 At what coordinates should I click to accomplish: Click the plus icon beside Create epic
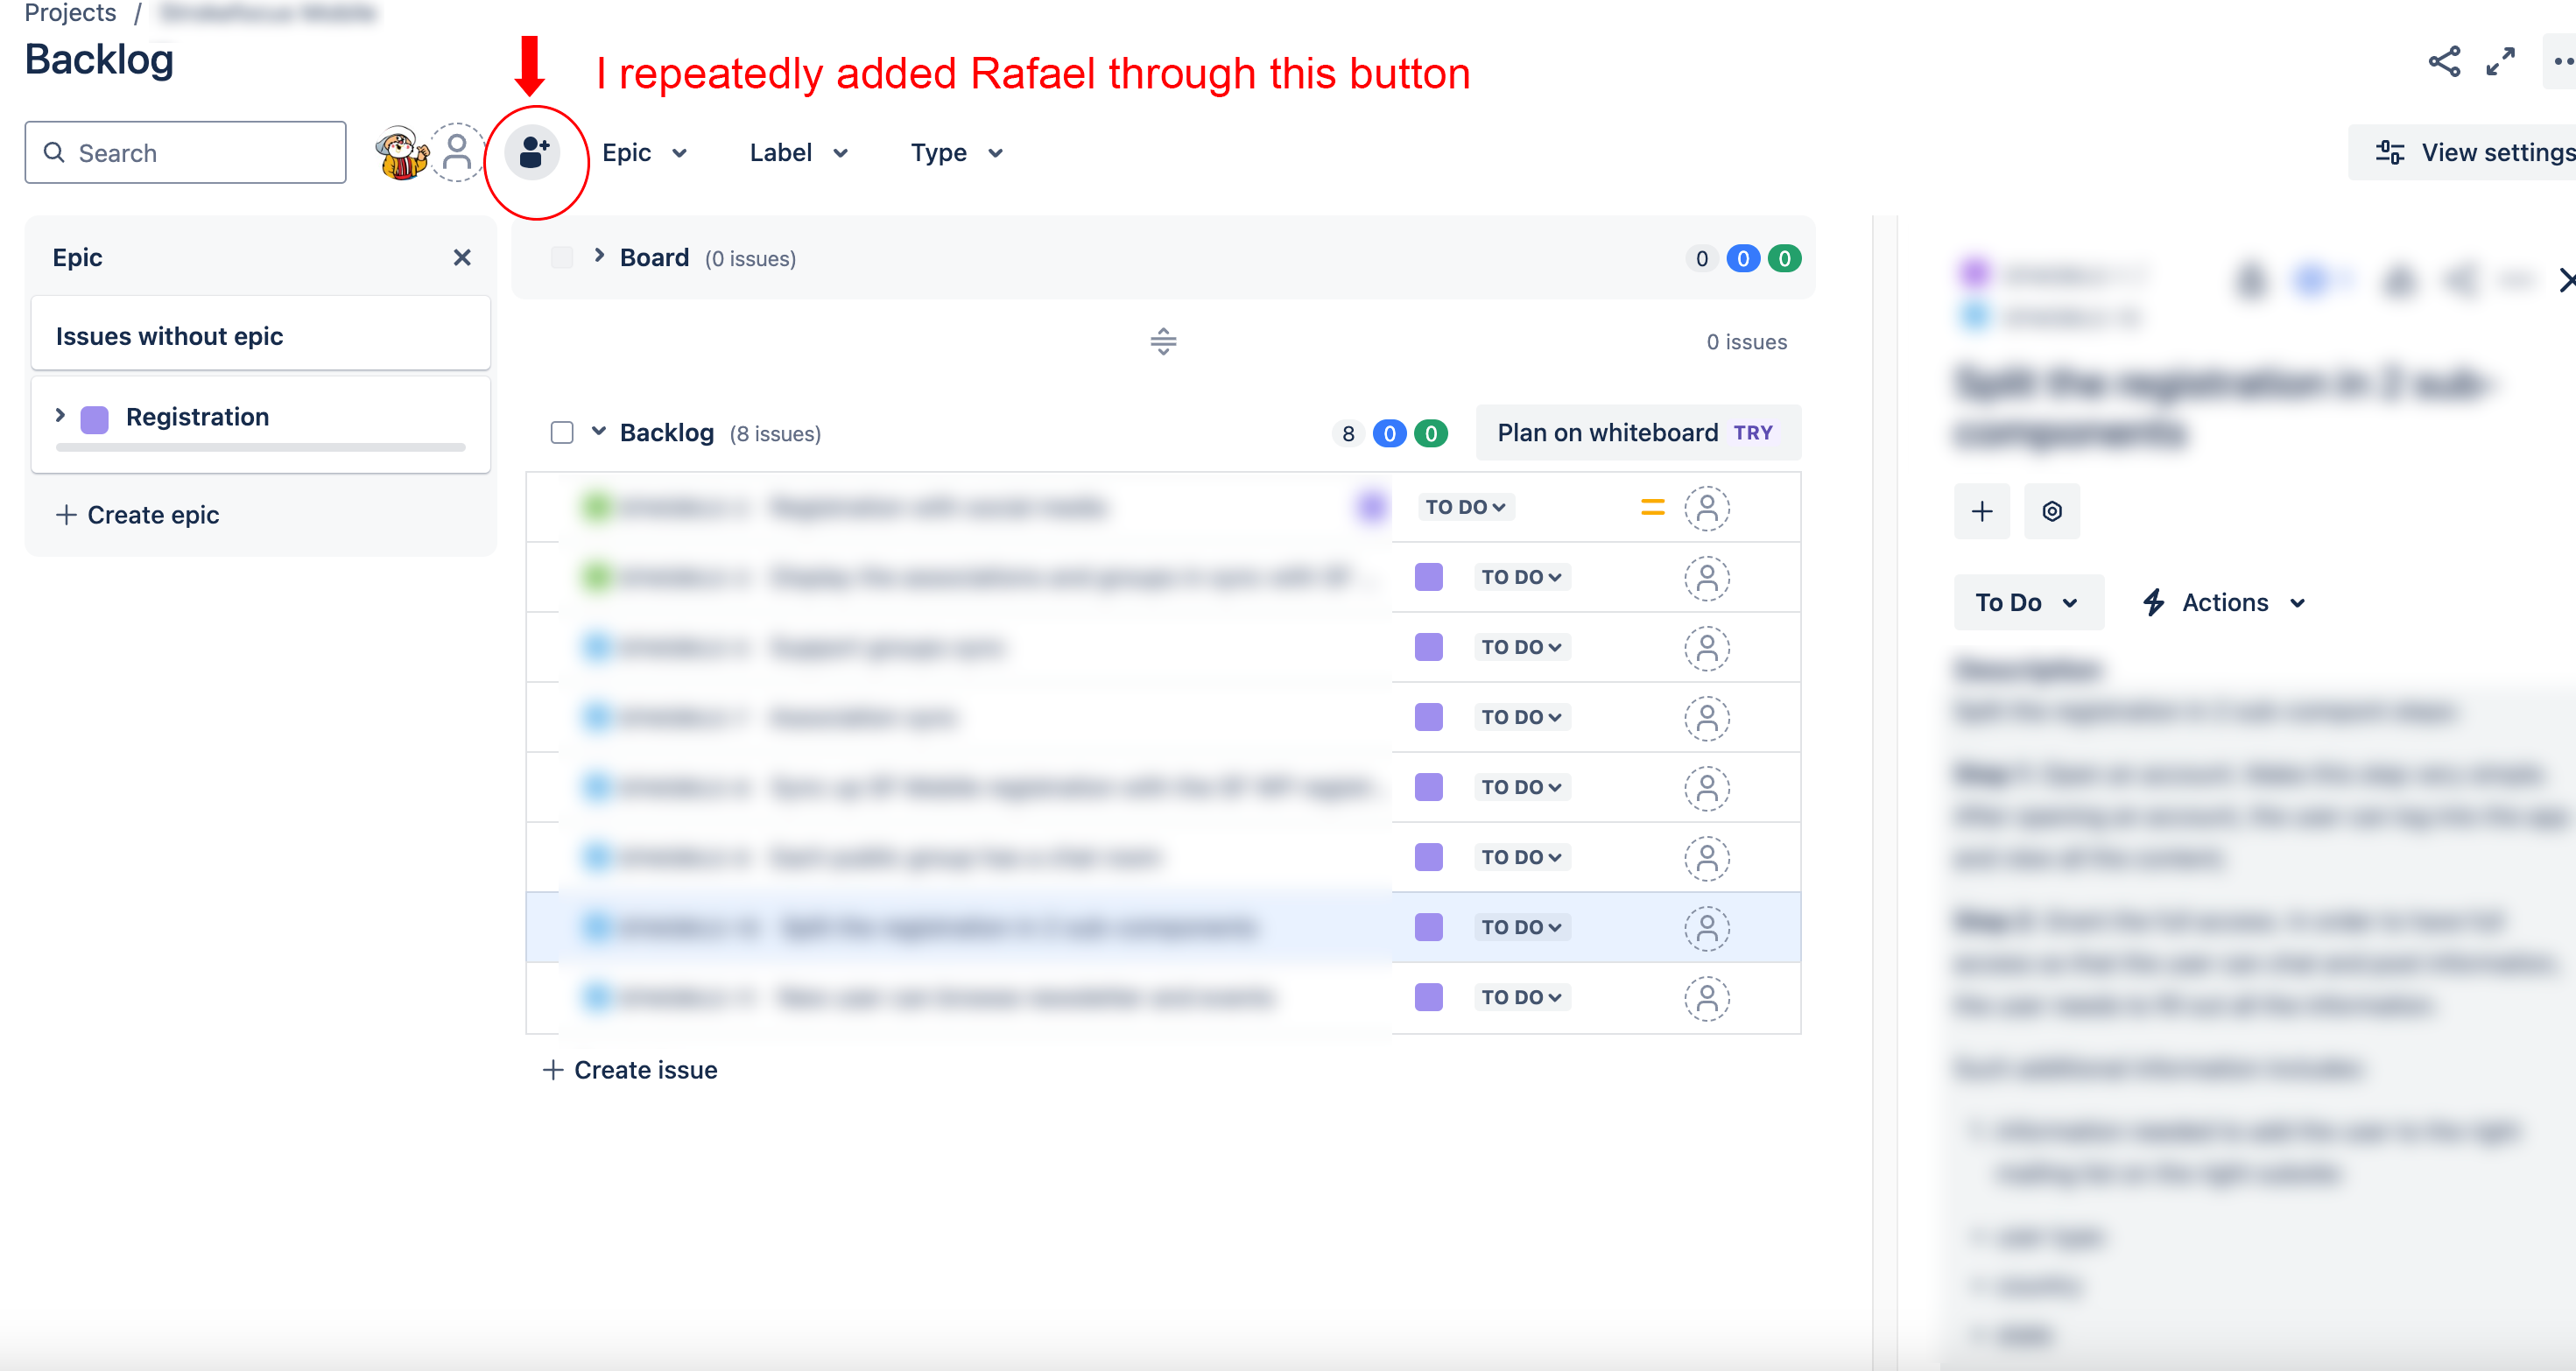(x=66, y=515)
